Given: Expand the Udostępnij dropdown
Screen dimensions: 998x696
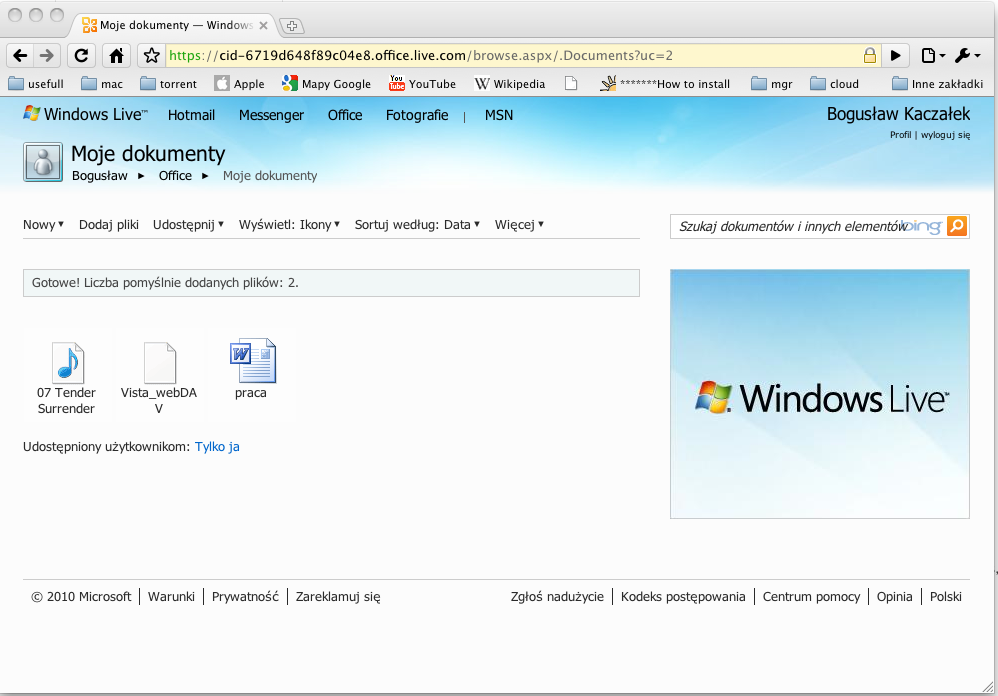Looking at the screenshot, I should pyautogui.click(x=188, y=225).
